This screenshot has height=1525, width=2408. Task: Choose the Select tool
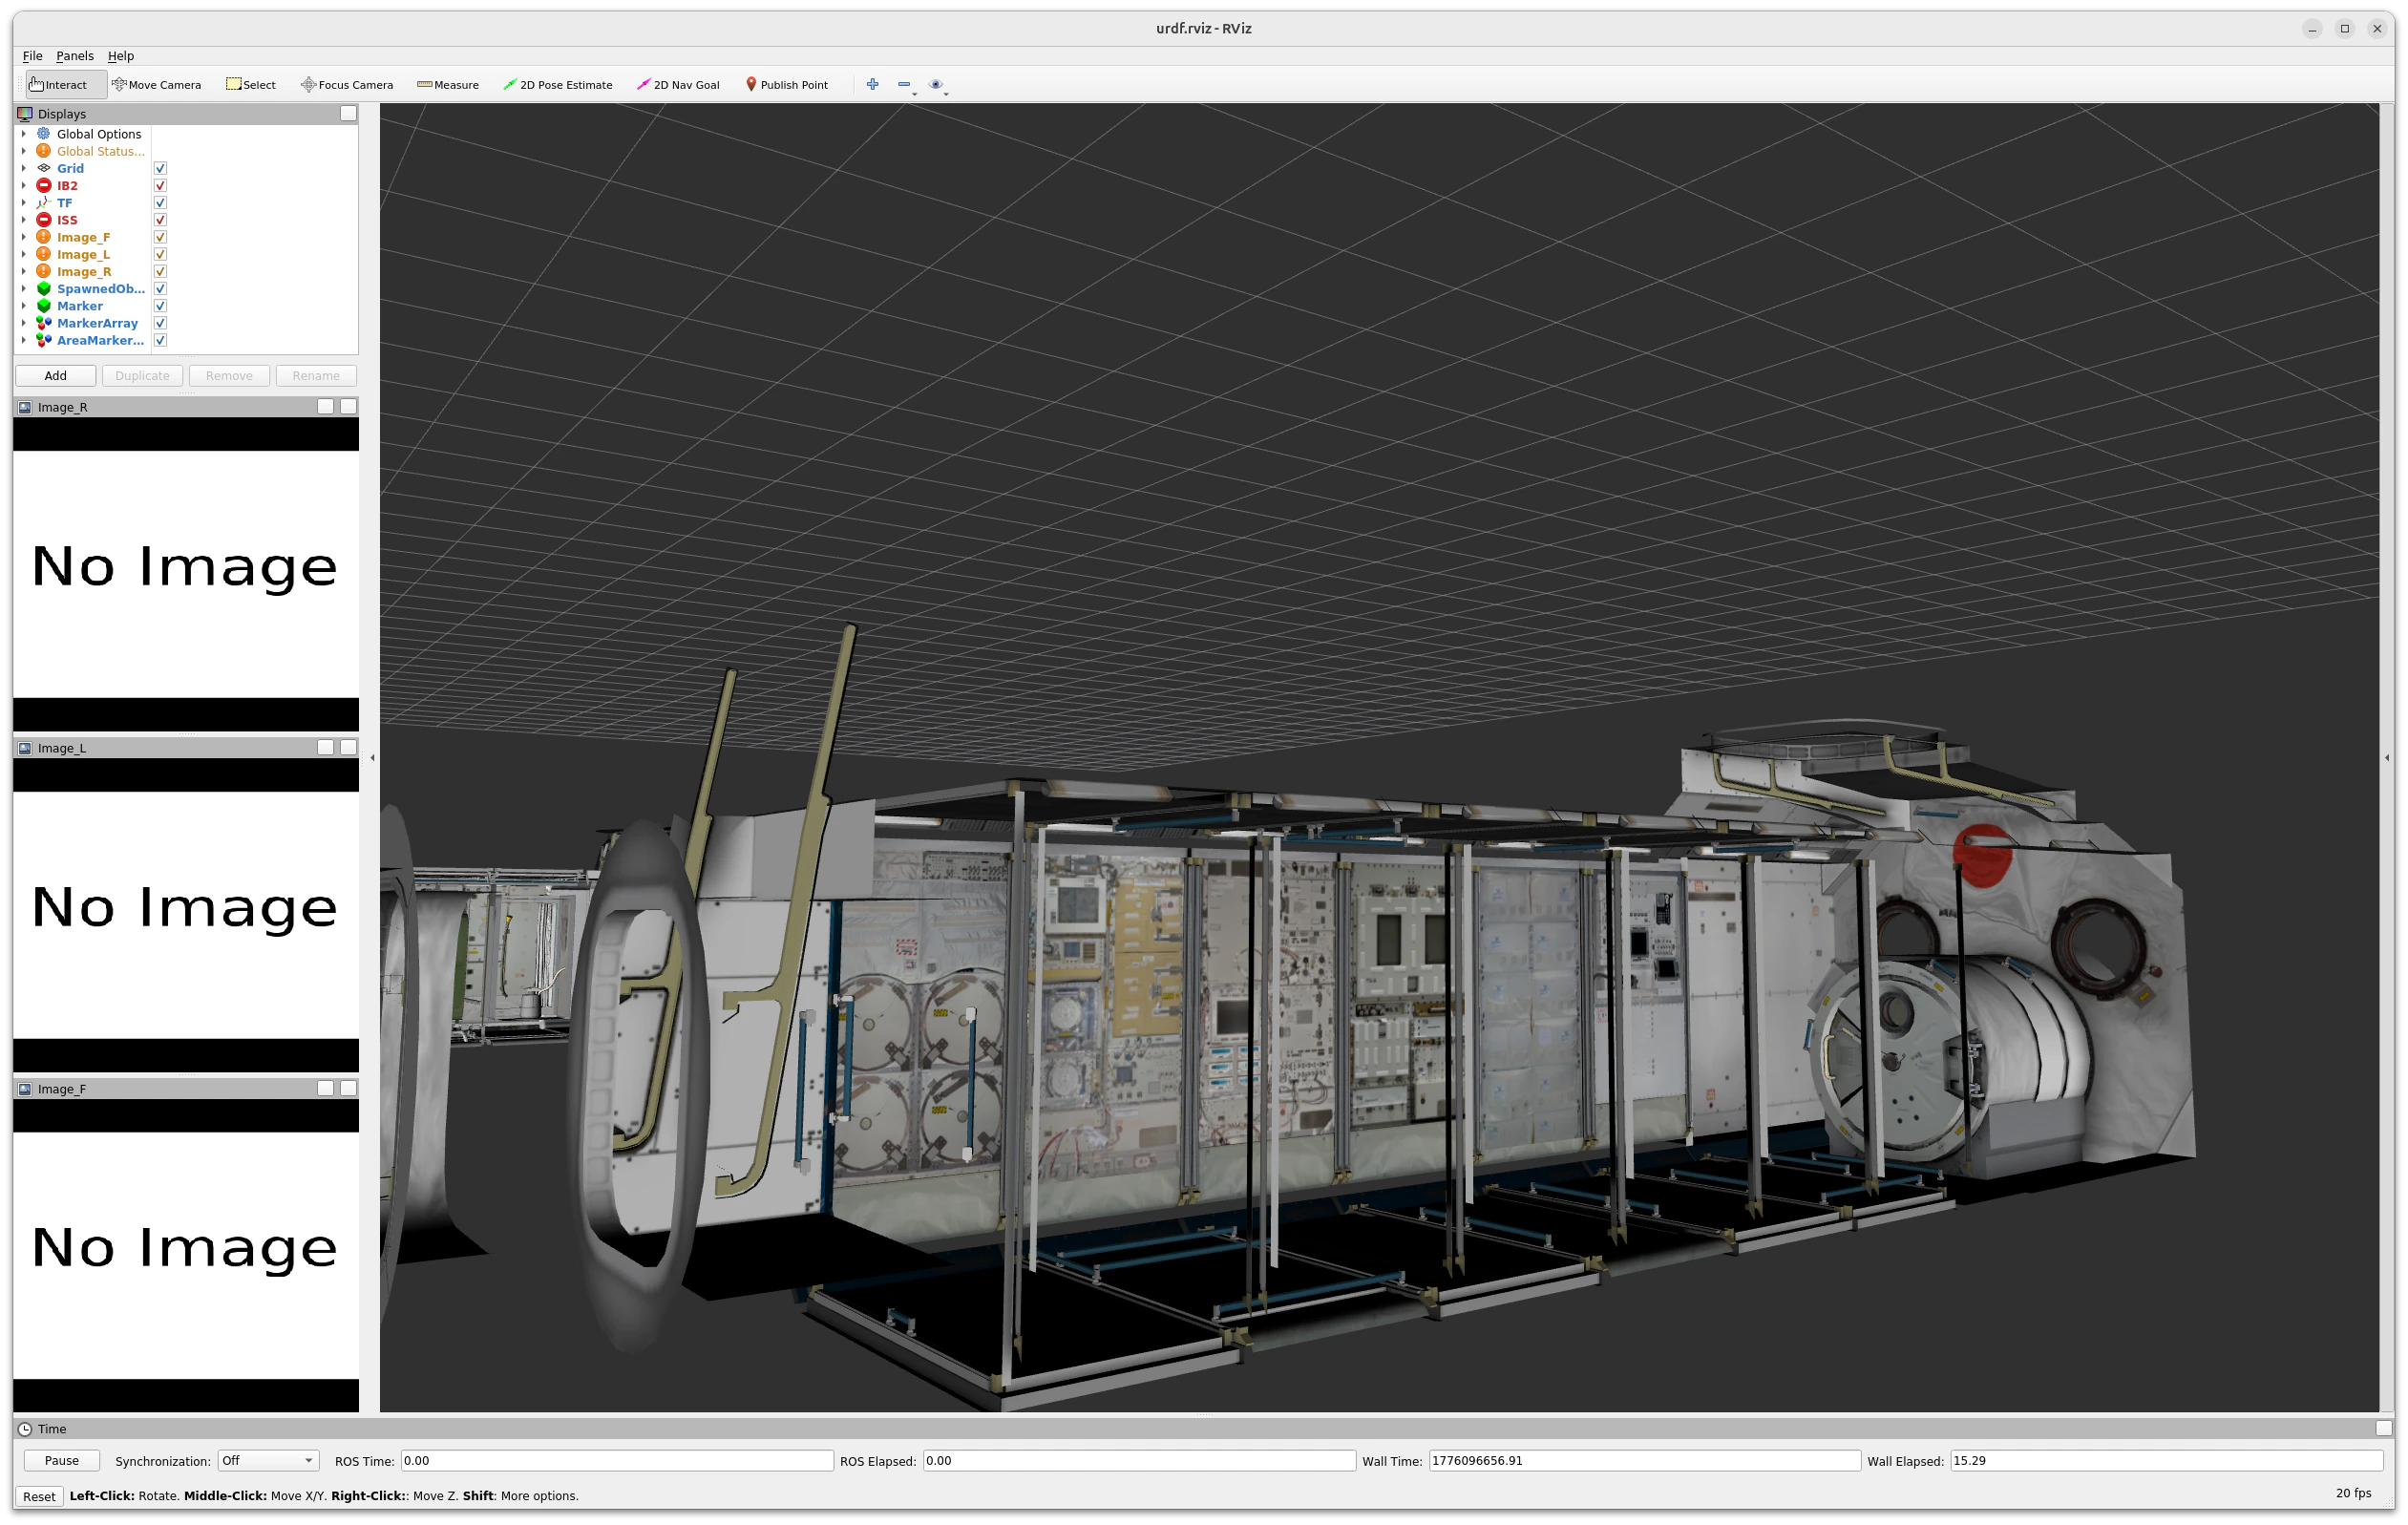251,85
